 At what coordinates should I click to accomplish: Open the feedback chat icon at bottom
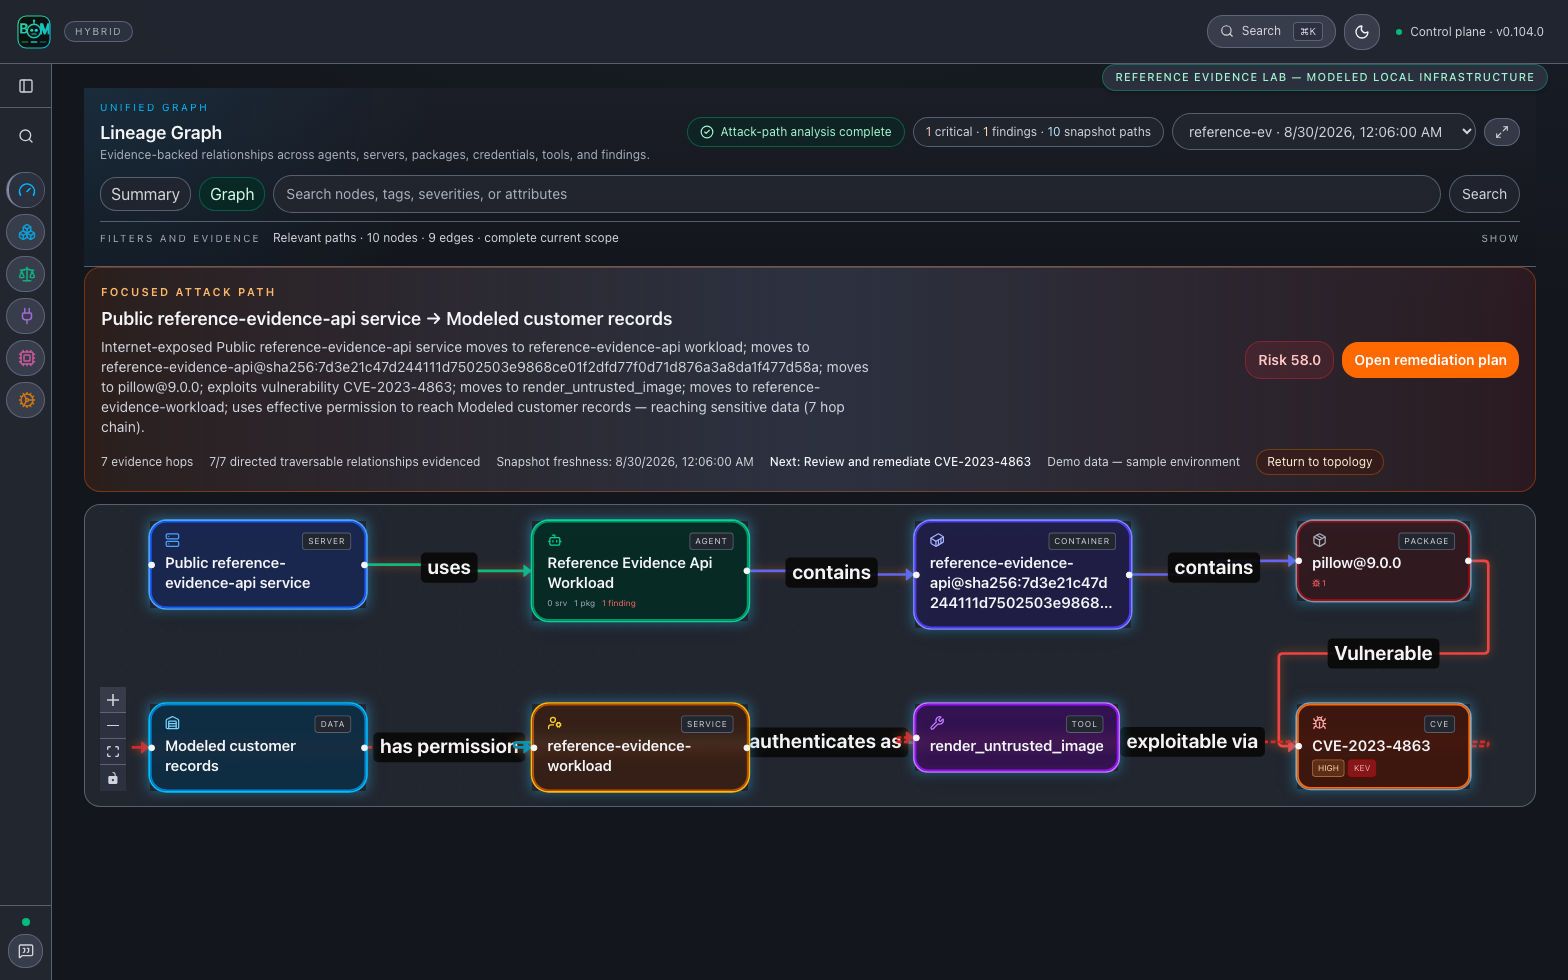coord(26,951)
